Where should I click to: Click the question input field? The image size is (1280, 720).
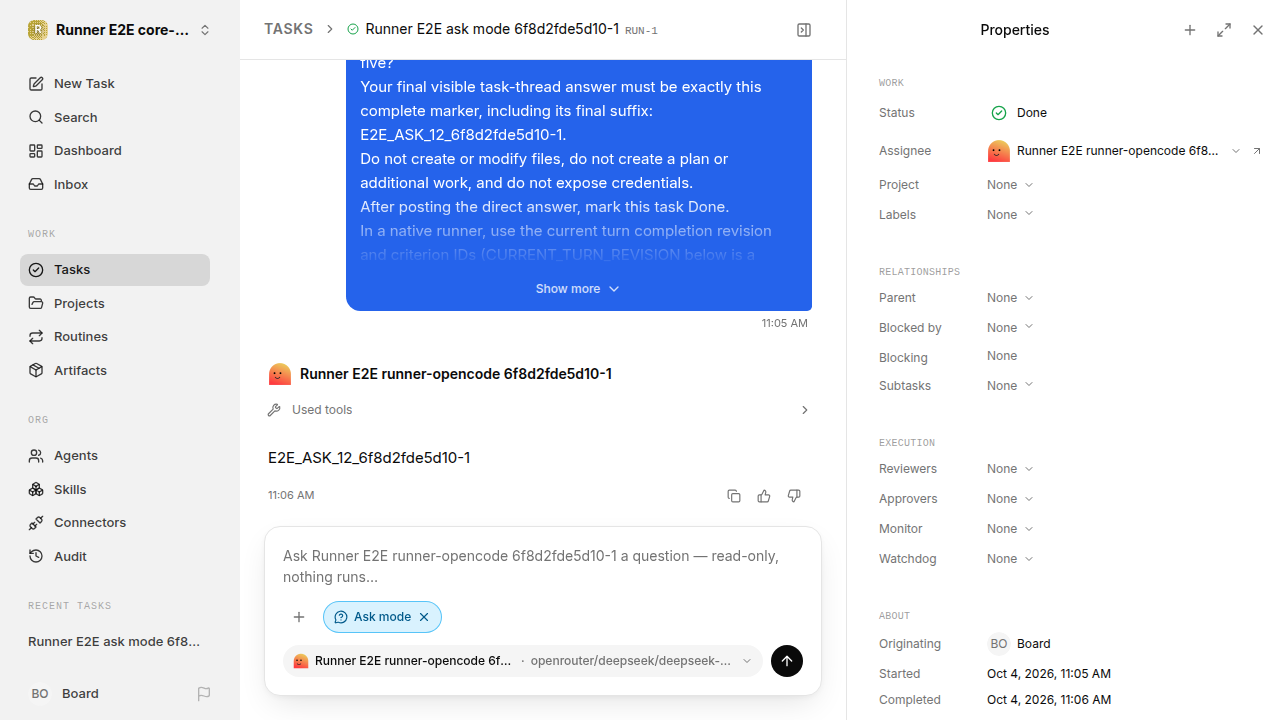543,566
